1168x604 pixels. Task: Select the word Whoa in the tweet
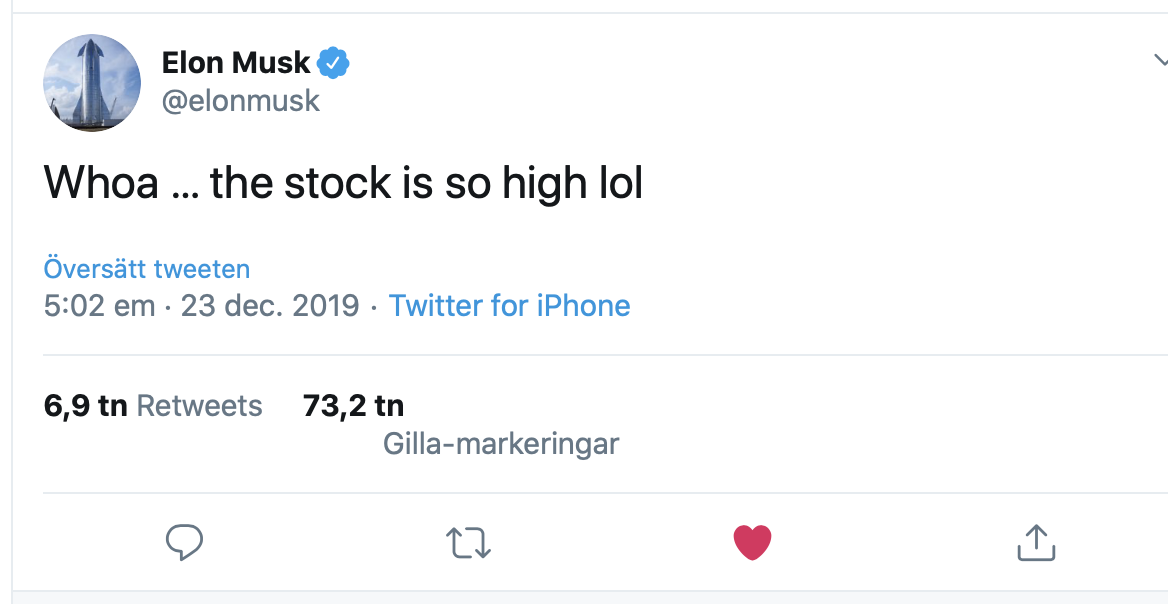[101, 183]
